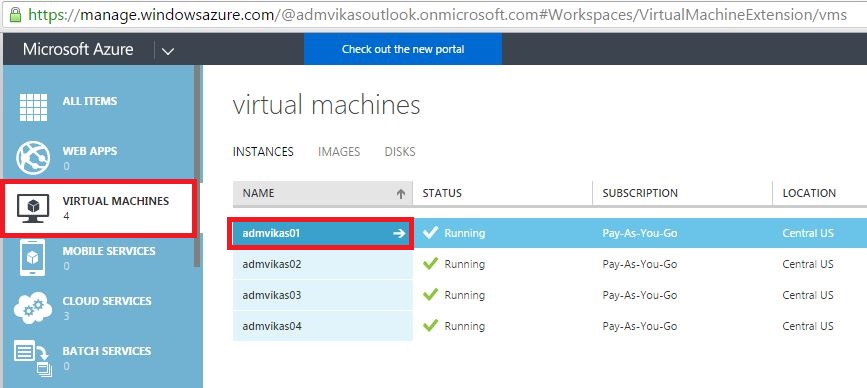Click the green padlock icon in address bar
The image size is (867, 388).
click(15, 14)
